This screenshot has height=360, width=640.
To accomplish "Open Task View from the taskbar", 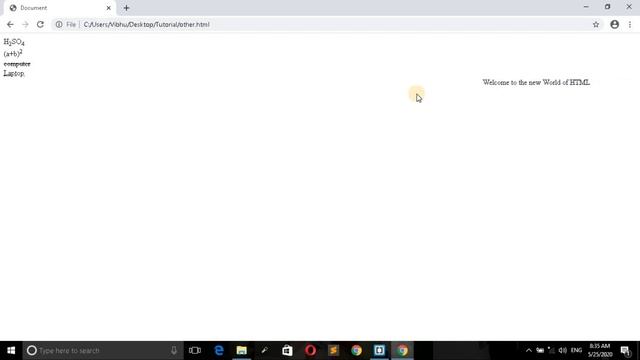I will (x=195, y=350).
